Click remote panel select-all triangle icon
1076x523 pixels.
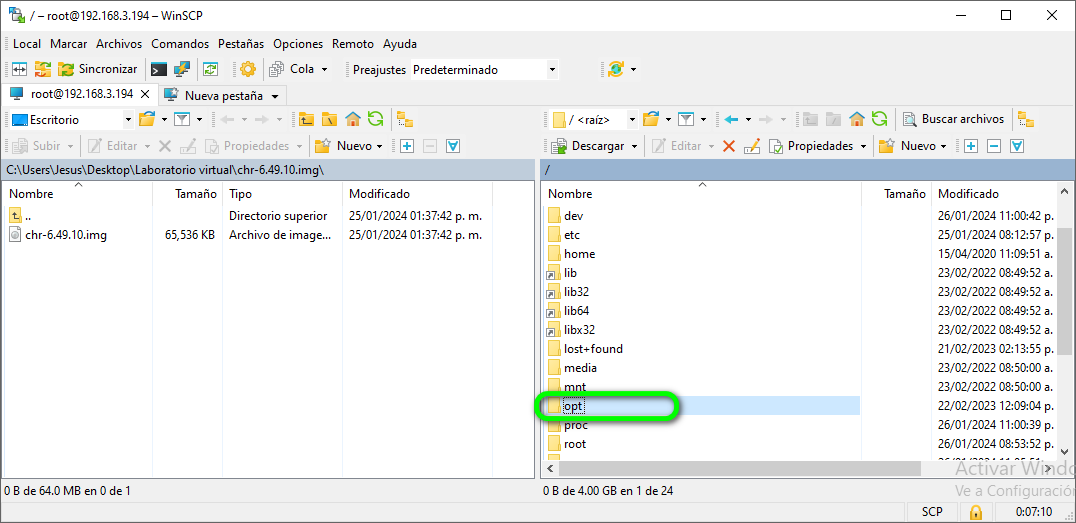tap(1017, 146)
